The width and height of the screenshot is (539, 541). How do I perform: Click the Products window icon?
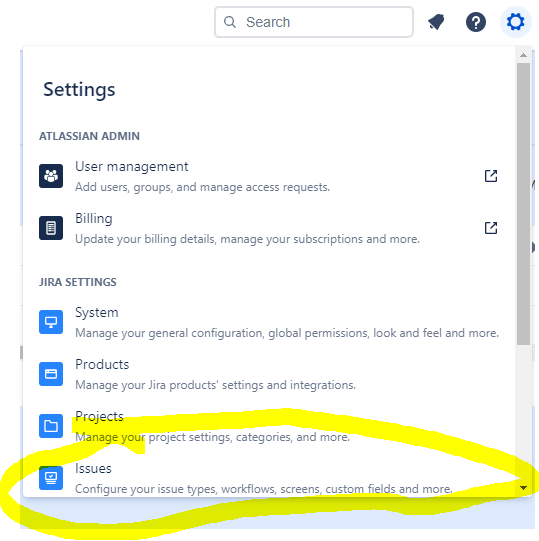tap(51, 374)
